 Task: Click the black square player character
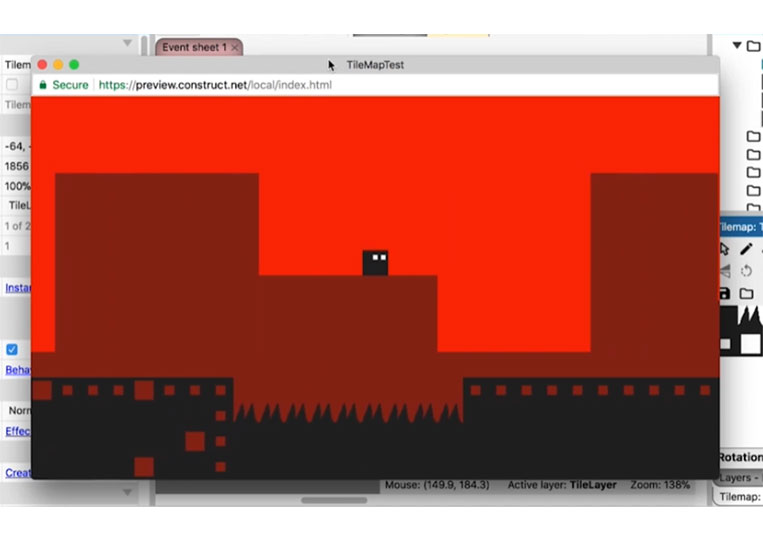pyautogui.click(x=375, y=263)
